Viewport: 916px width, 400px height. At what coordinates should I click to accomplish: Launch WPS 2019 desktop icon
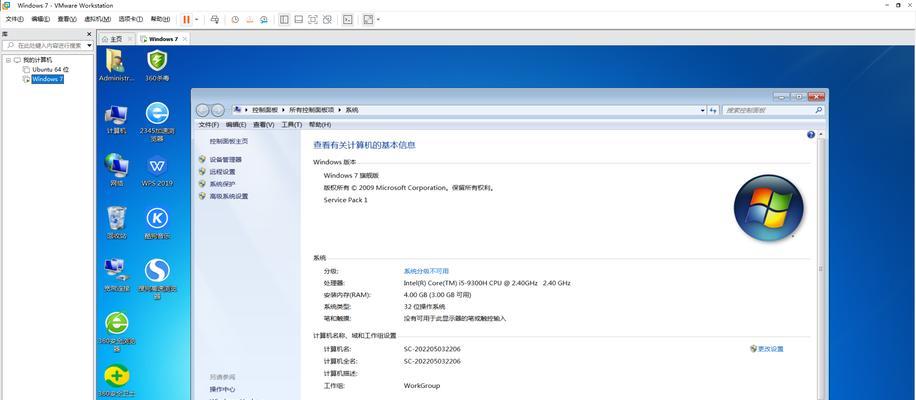point(157,170)
